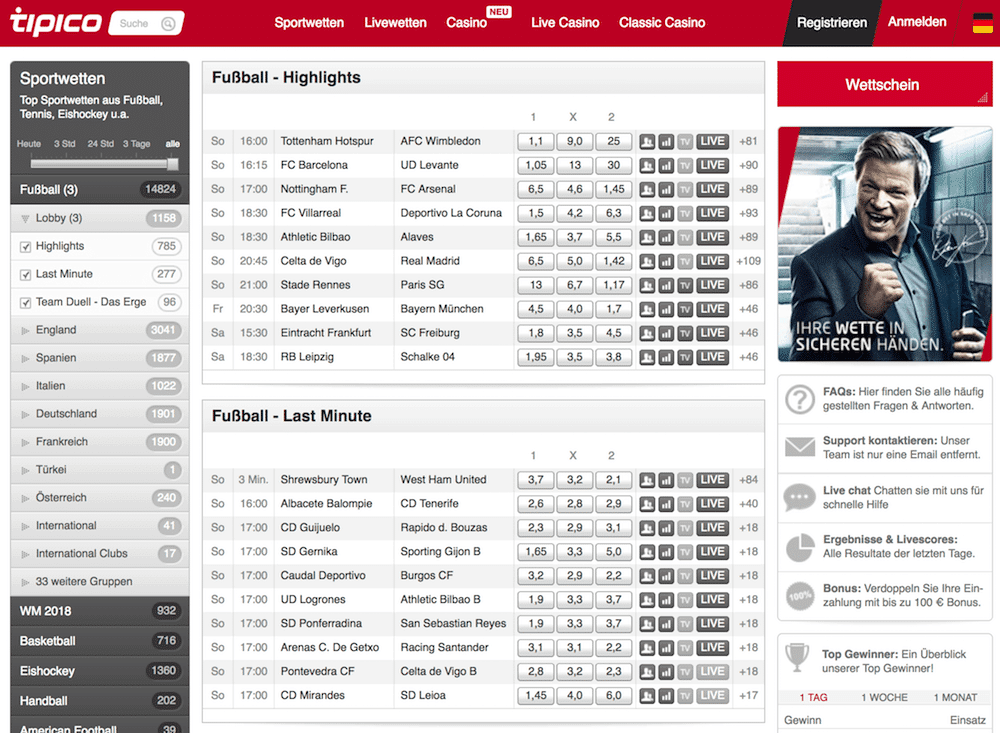Click the tipico logo
The width and height of the screenshot is (1000, 733).
55,22
